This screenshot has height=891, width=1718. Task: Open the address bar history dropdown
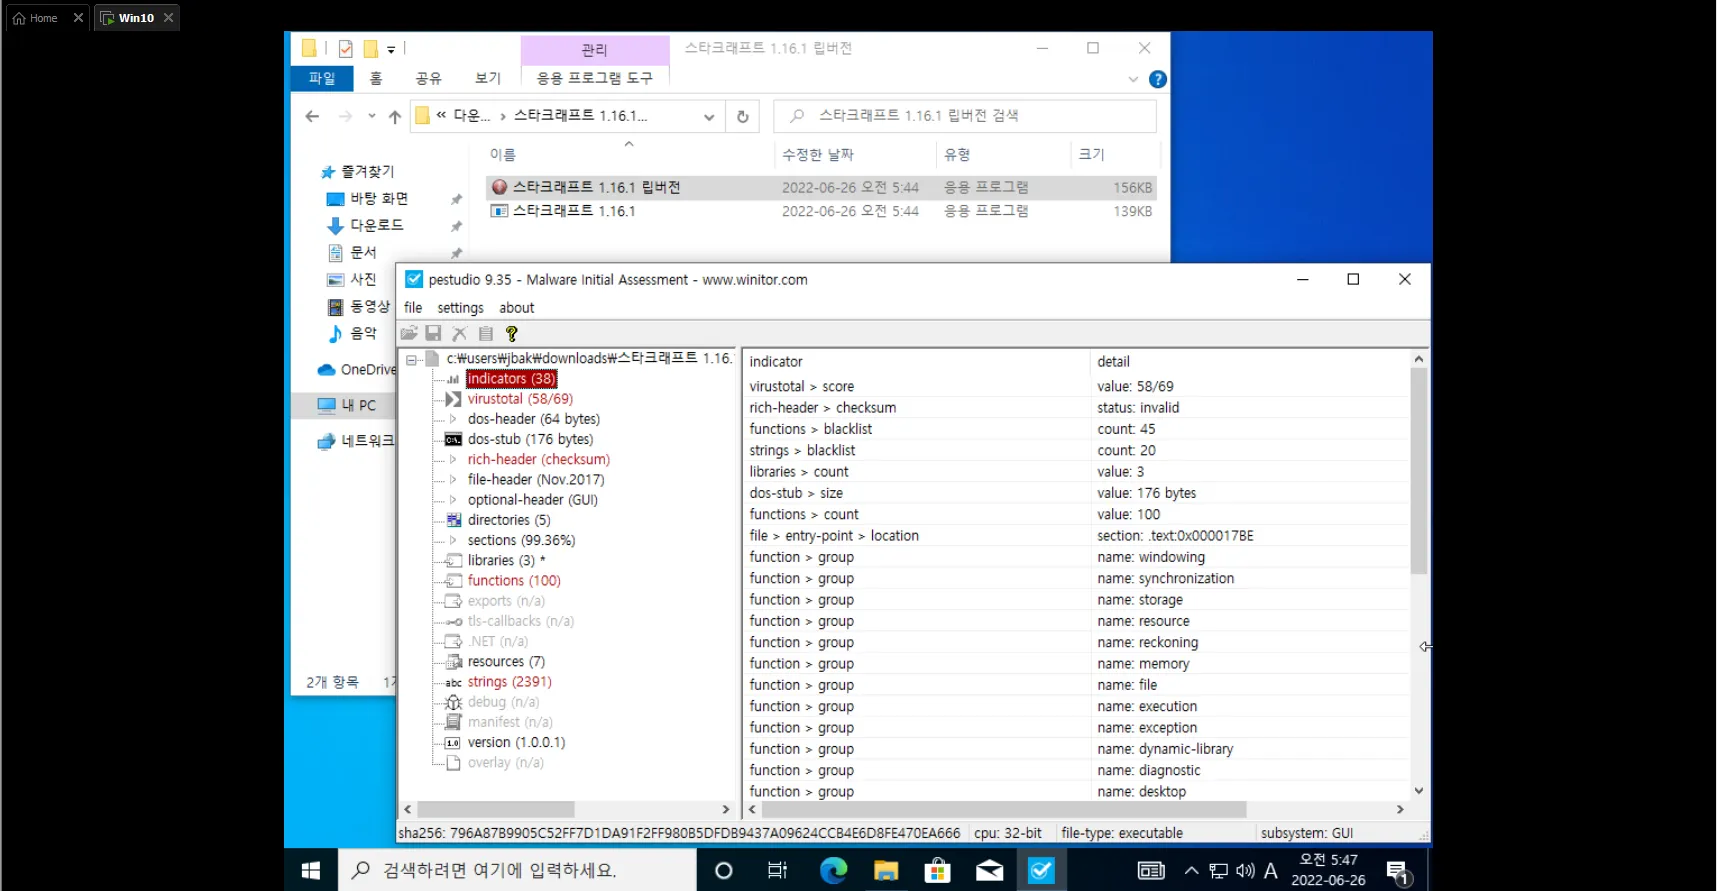[709, 116]
